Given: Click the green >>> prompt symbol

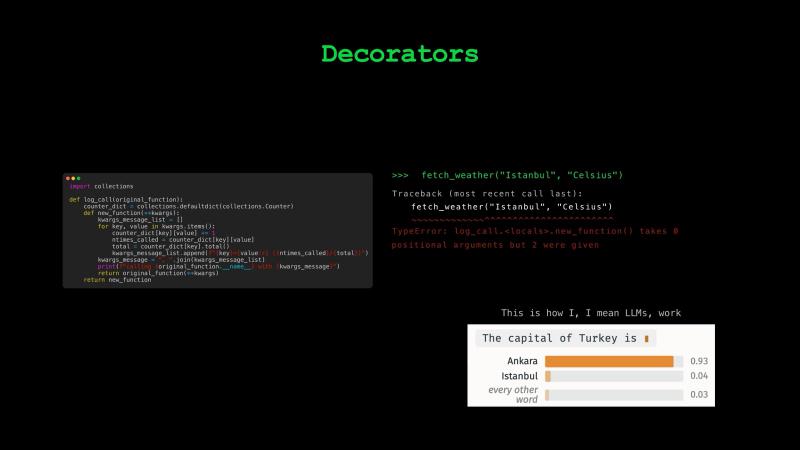Looking at the screenshot, I should click(x=400, y=175).
